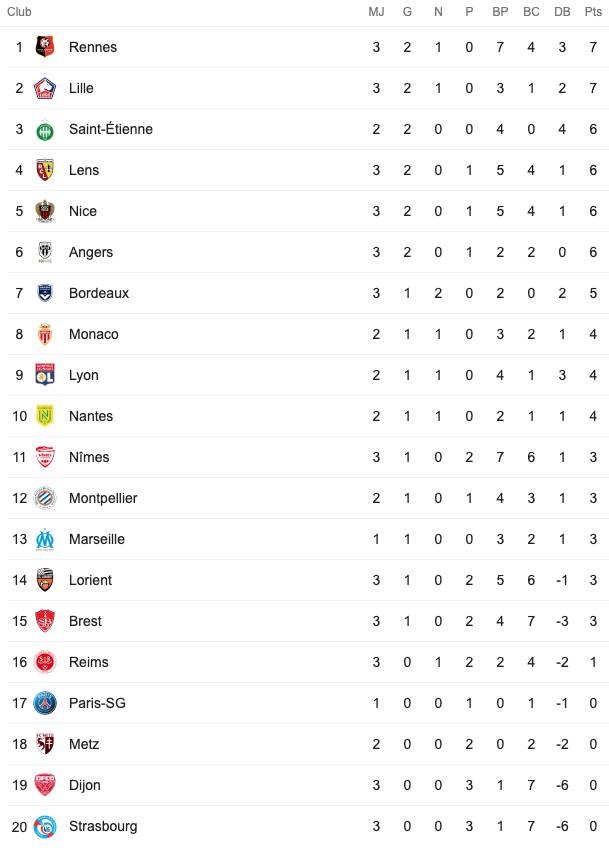Select the Nice team name
The image size is (609, 857).
click(x=83, y=212)
